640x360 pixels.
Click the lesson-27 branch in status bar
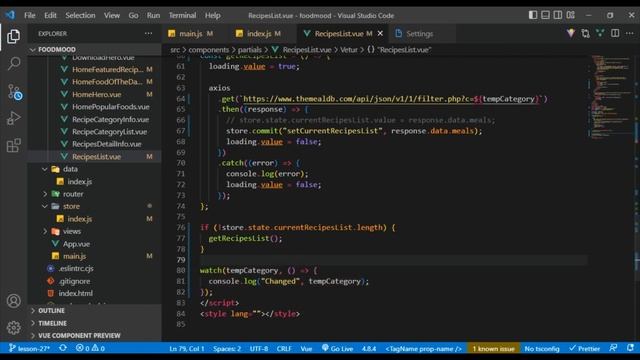tap(29, 349)
